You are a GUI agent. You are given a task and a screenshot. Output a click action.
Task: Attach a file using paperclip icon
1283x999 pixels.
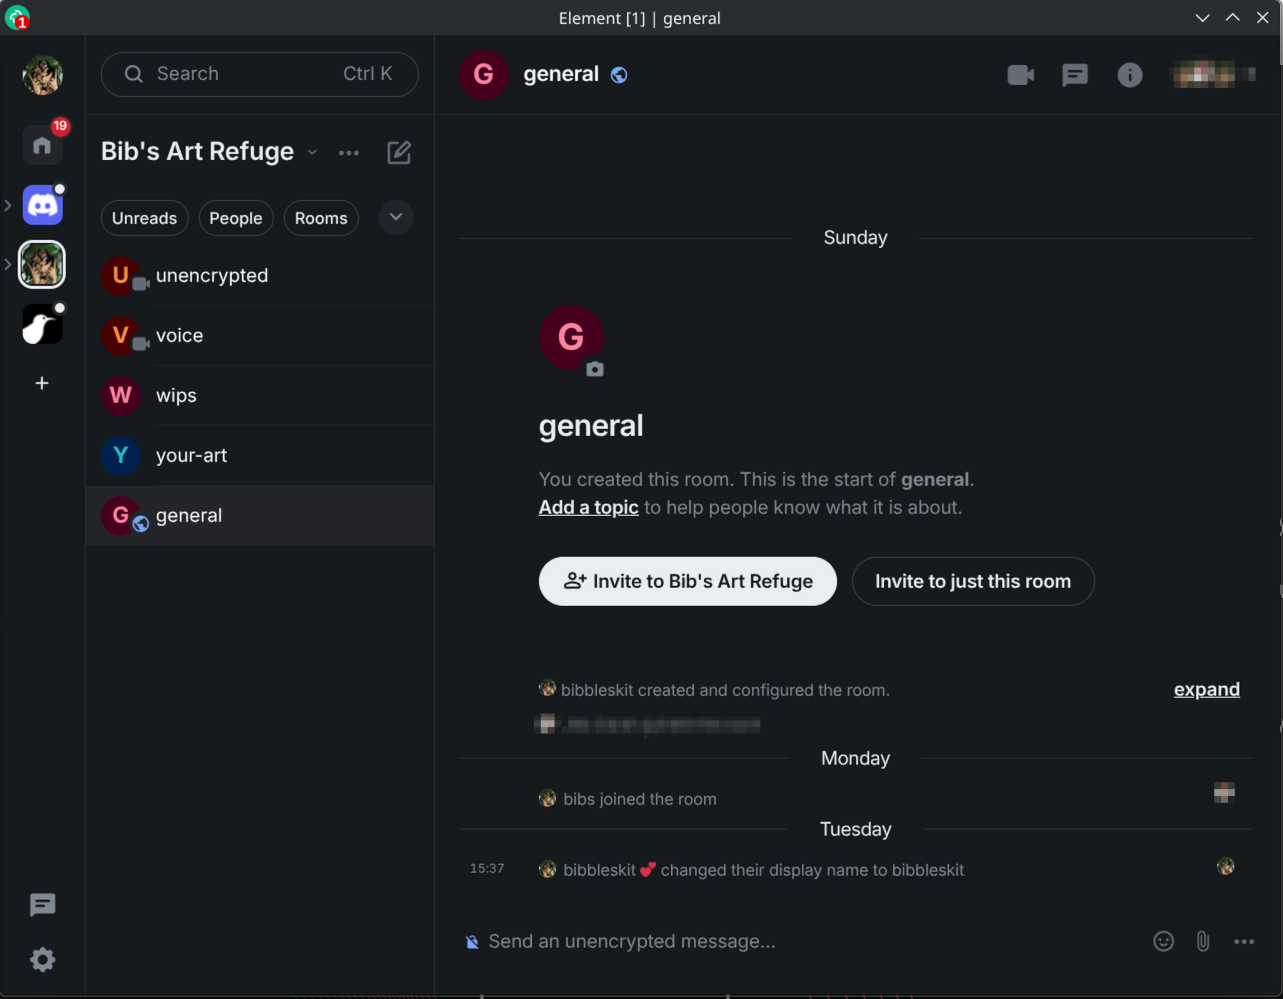tap(1203, 941)
